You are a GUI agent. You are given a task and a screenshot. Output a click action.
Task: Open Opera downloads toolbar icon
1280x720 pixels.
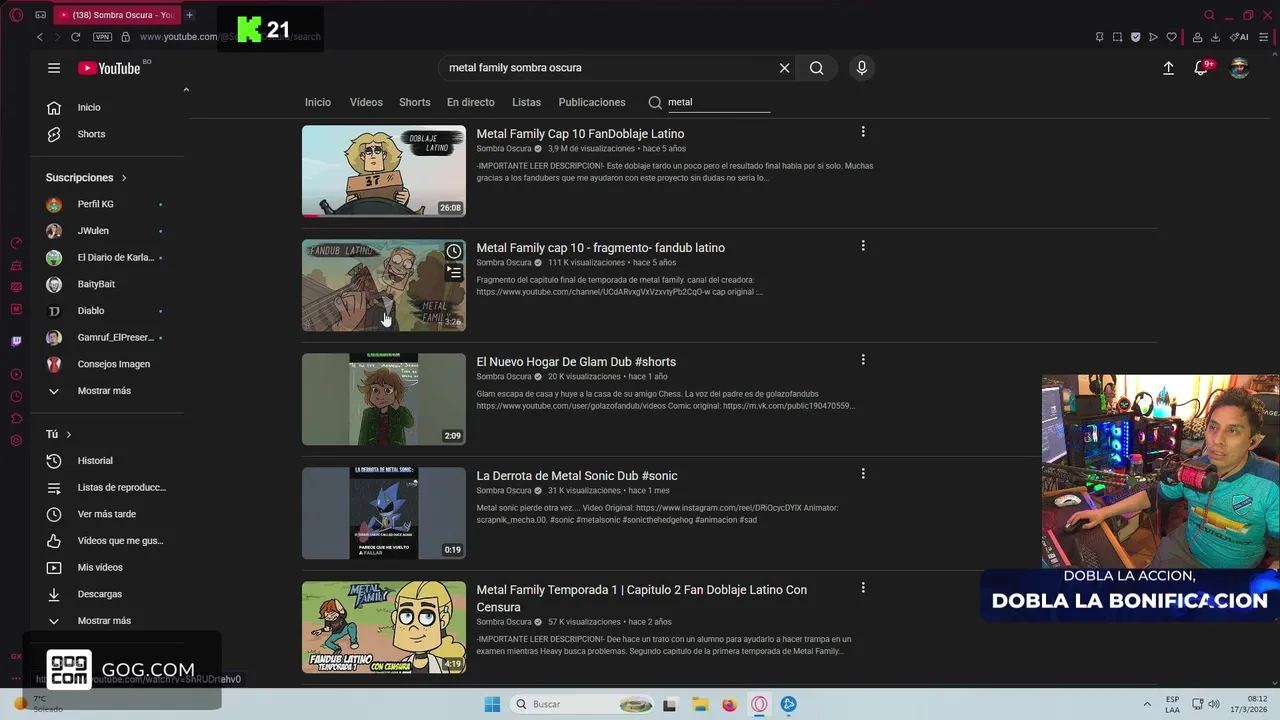(1215, 37)
